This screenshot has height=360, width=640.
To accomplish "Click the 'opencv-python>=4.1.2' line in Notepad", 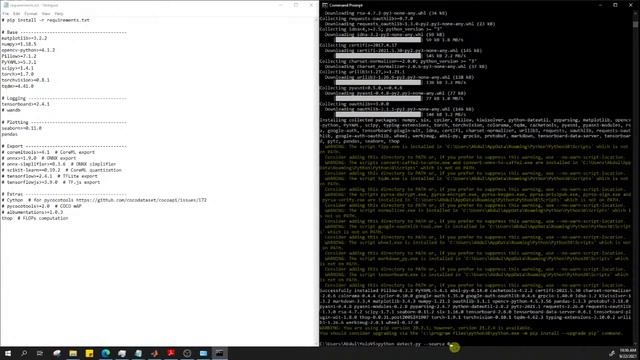I will click(x=28, y=50).
